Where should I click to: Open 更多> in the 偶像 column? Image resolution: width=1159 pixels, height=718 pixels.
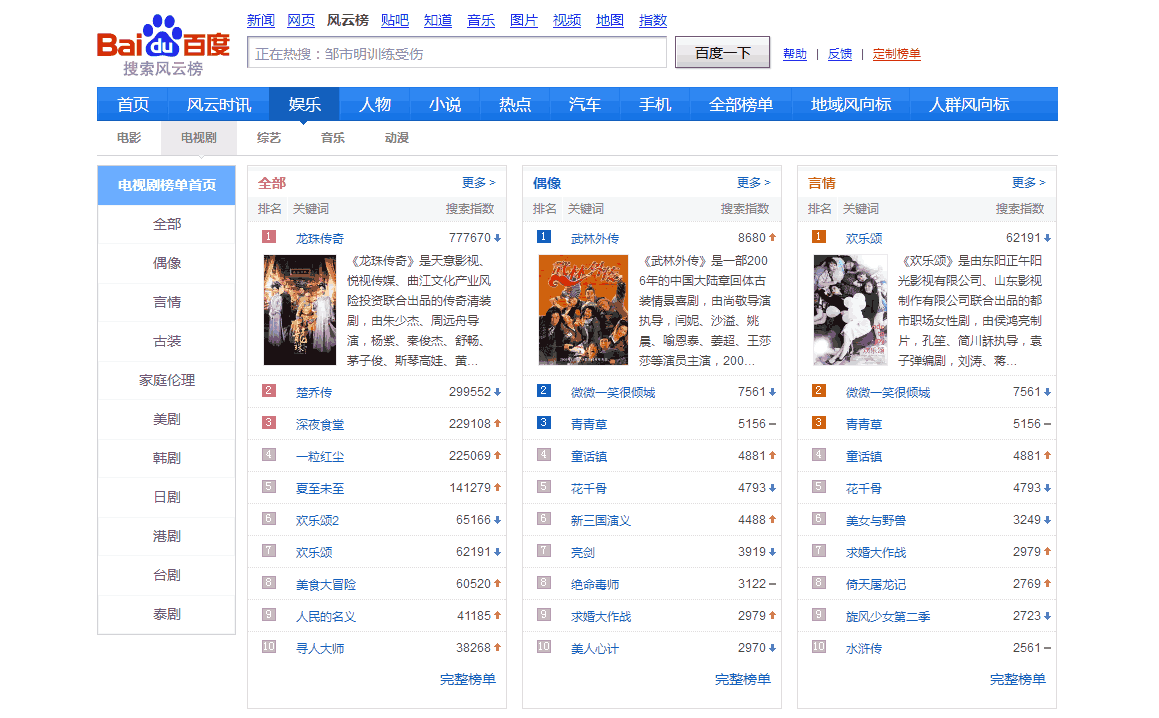(754, 182)
